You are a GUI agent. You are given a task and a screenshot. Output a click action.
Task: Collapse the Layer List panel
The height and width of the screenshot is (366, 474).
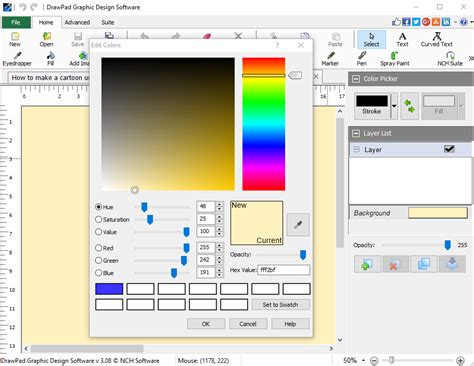coord(356,133)
